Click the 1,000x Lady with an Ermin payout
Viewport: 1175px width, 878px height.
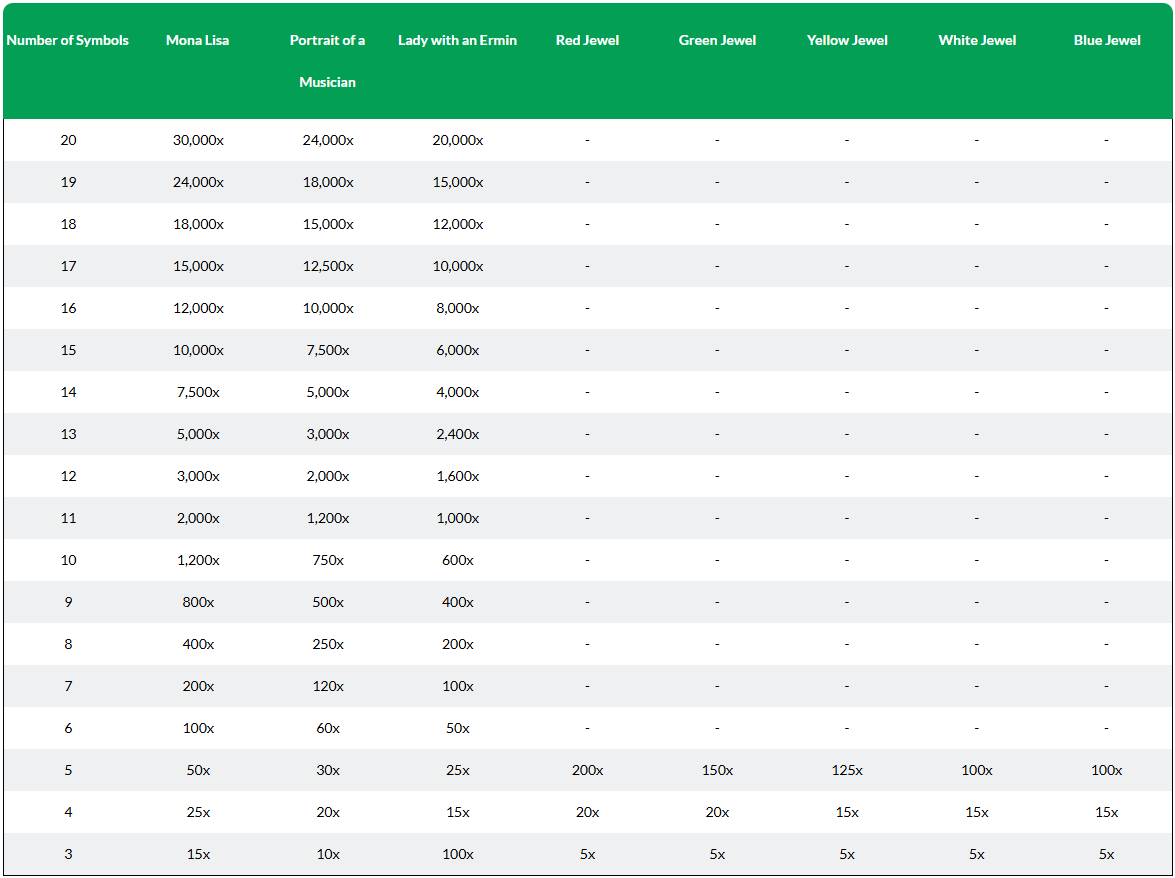click(x=458, y=518)
